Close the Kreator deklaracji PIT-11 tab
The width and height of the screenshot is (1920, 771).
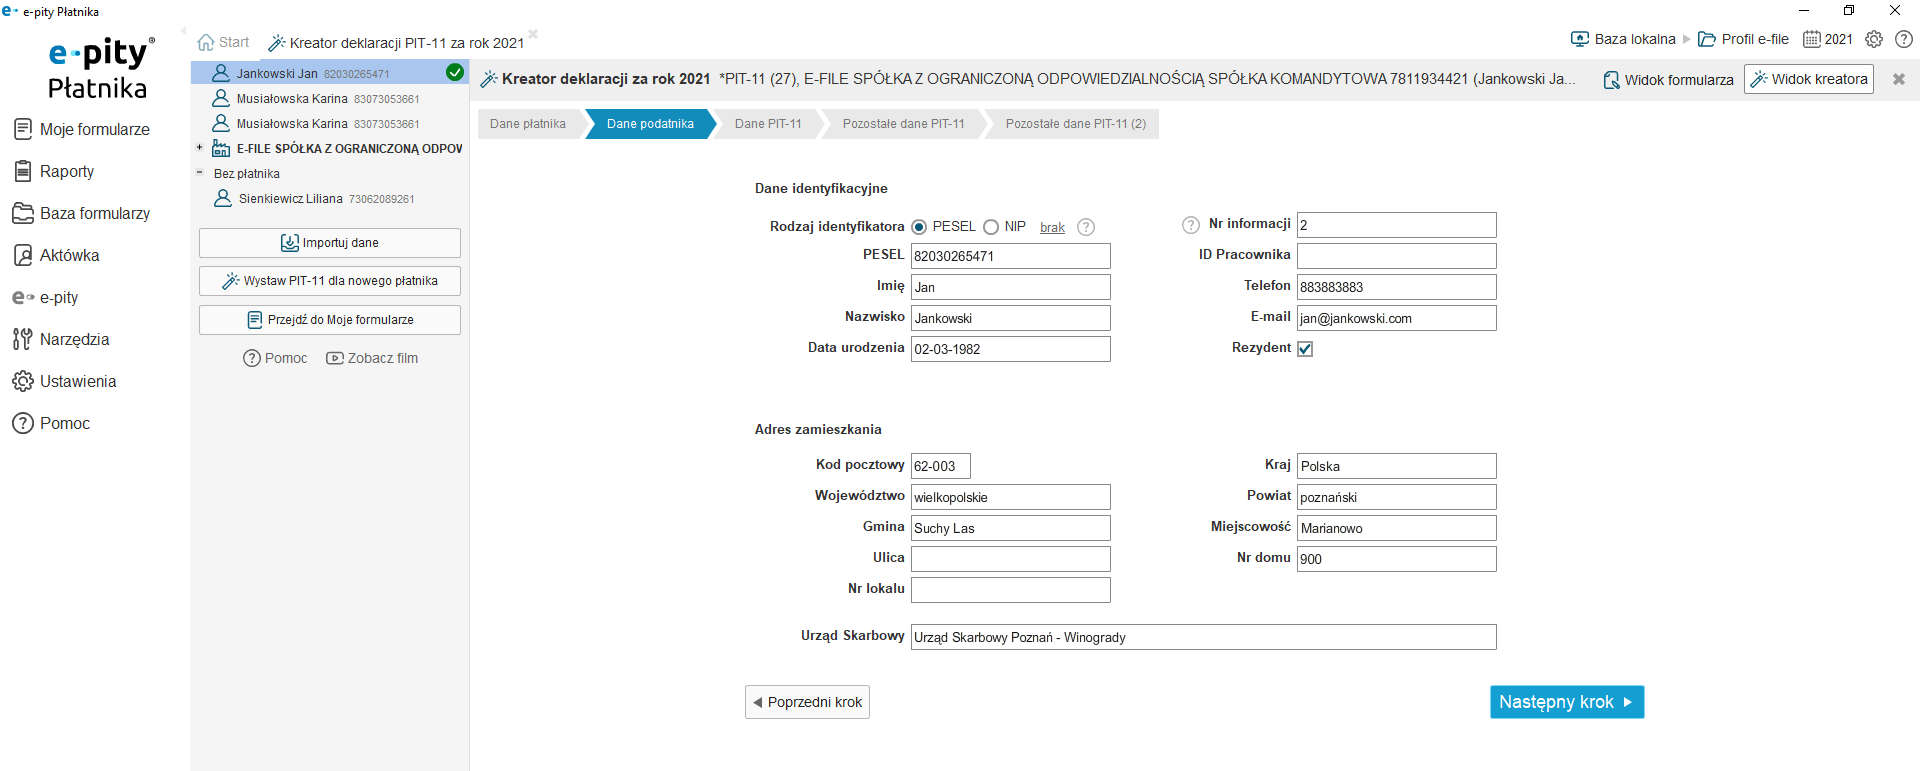click(533, 34)
